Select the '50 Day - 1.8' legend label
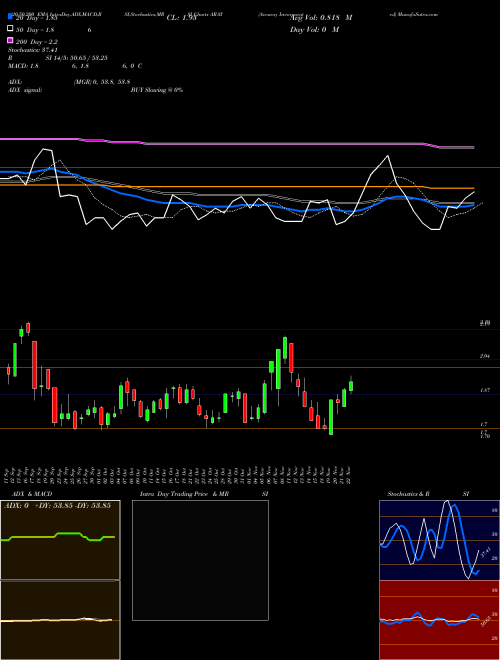This screenshot has width=500, height=660. [35, 30]
